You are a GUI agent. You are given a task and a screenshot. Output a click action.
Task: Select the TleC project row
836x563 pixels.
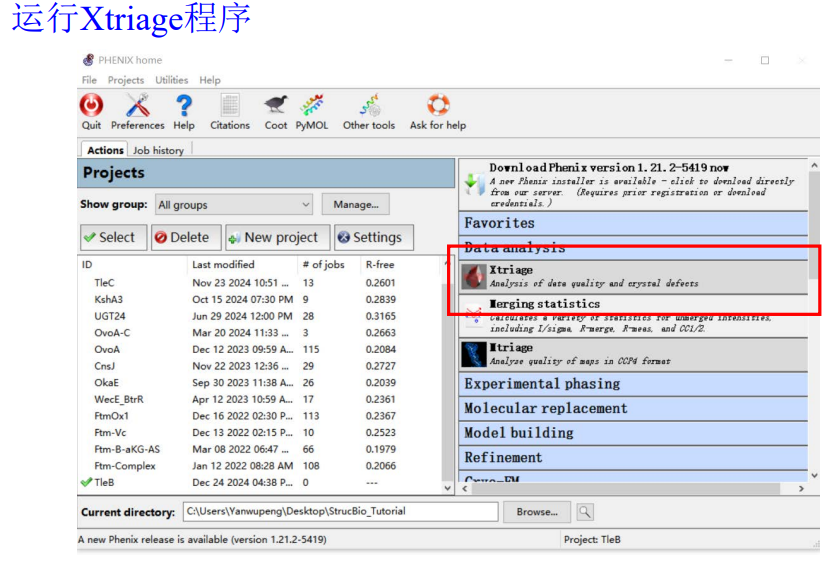[x=260, y=283]
